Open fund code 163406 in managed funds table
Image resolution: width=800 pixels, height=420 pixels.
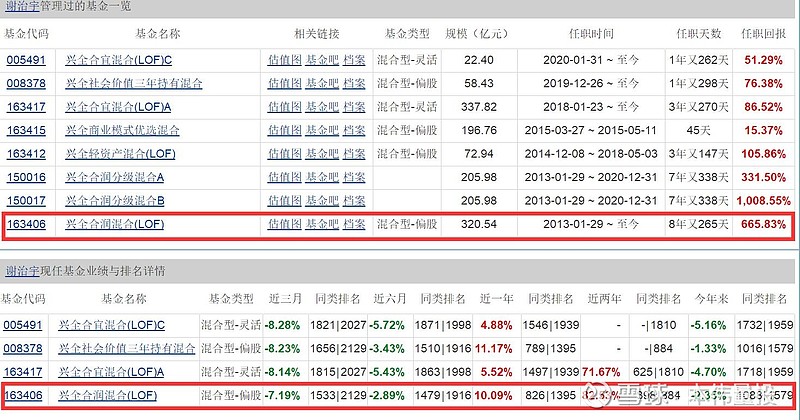coord(26,224)
